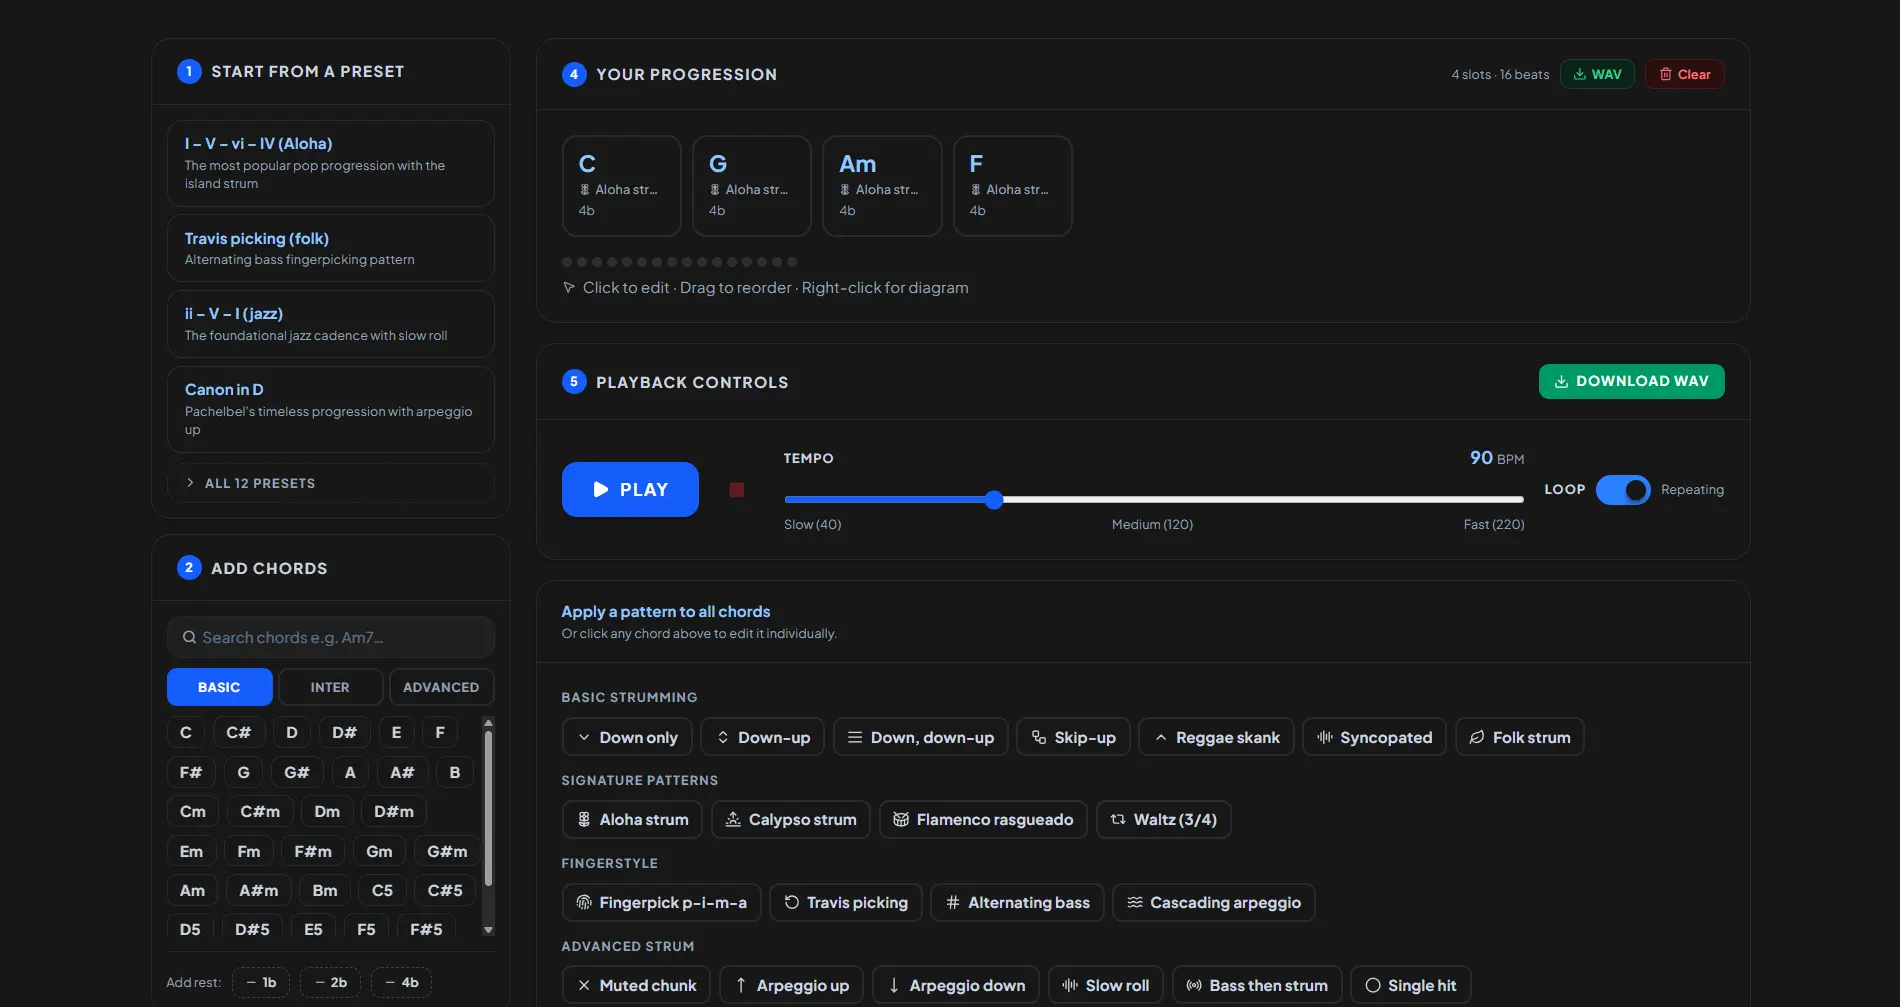Click the Down only strumming pattern icon

click(x=584, y=737)
